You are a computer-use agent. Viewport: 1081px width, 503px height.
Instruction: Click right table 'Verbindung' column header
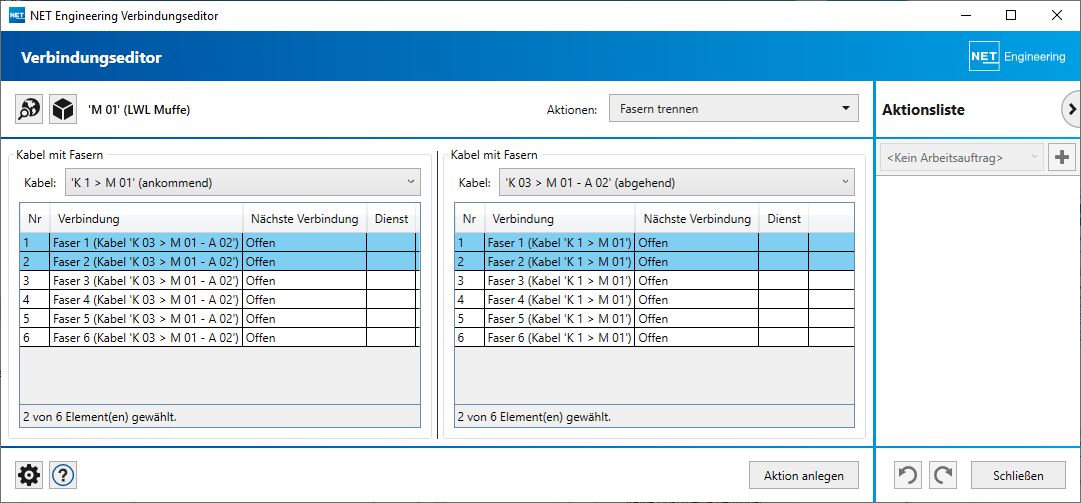pos(560,219)
